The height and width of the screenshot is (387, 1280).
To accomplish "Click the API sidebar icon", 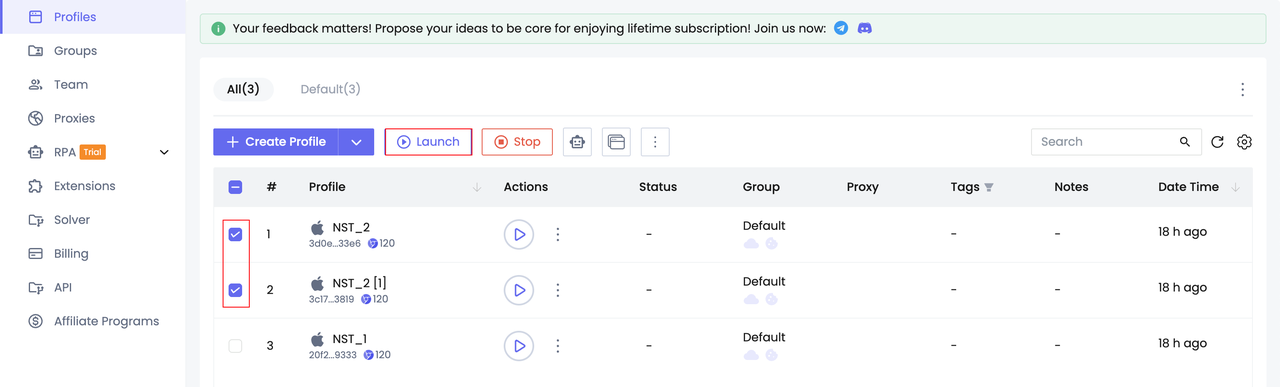I will pos(36,288).
